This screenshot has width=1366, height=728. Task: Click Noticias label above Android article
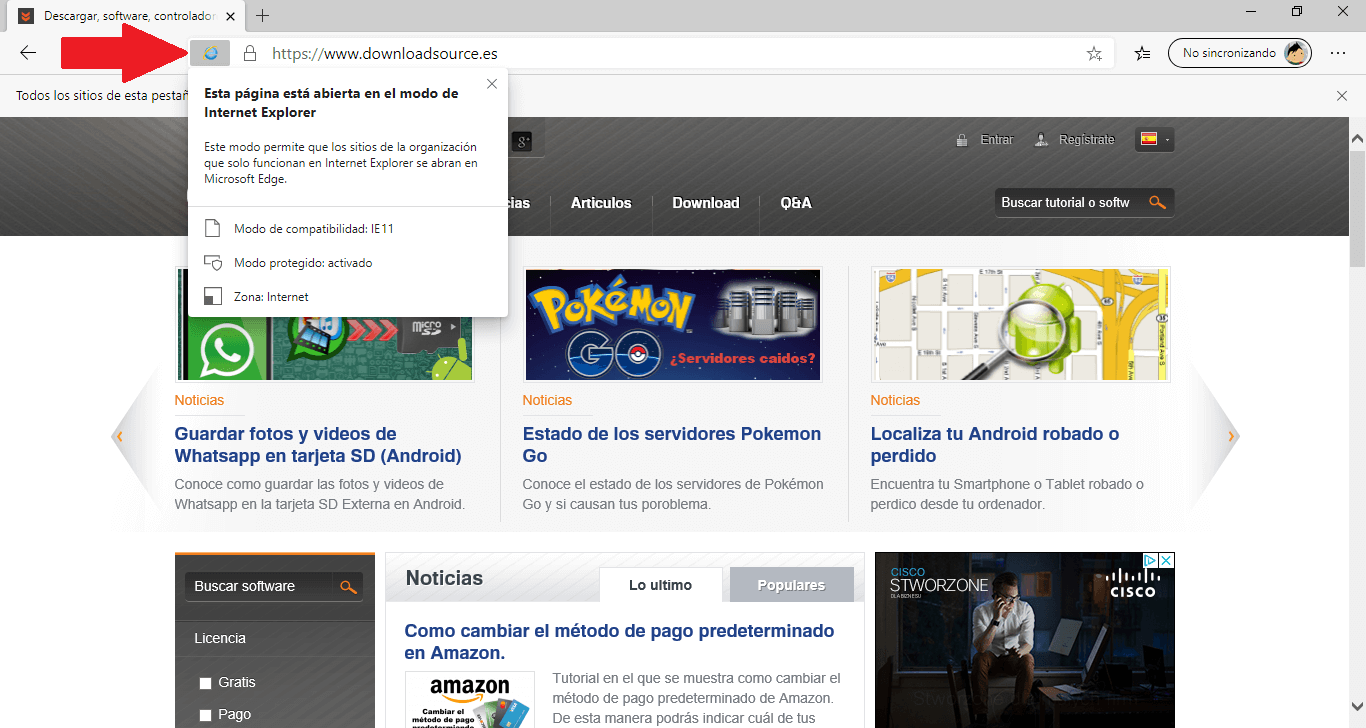(895, 400)
